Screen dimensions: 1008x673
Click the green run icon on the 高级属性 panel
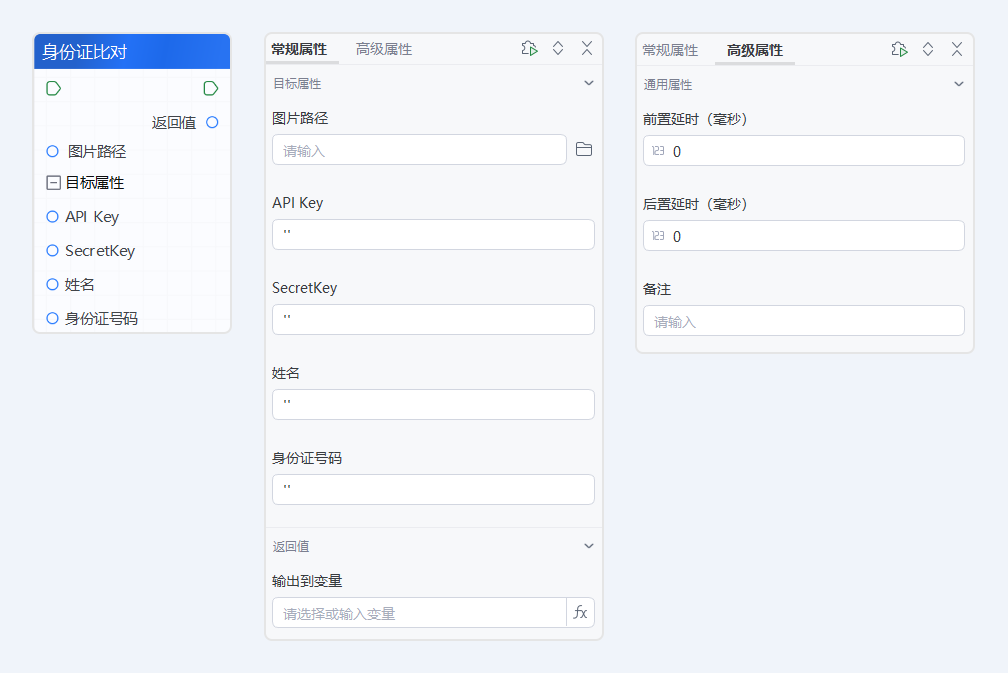(899, 48)
